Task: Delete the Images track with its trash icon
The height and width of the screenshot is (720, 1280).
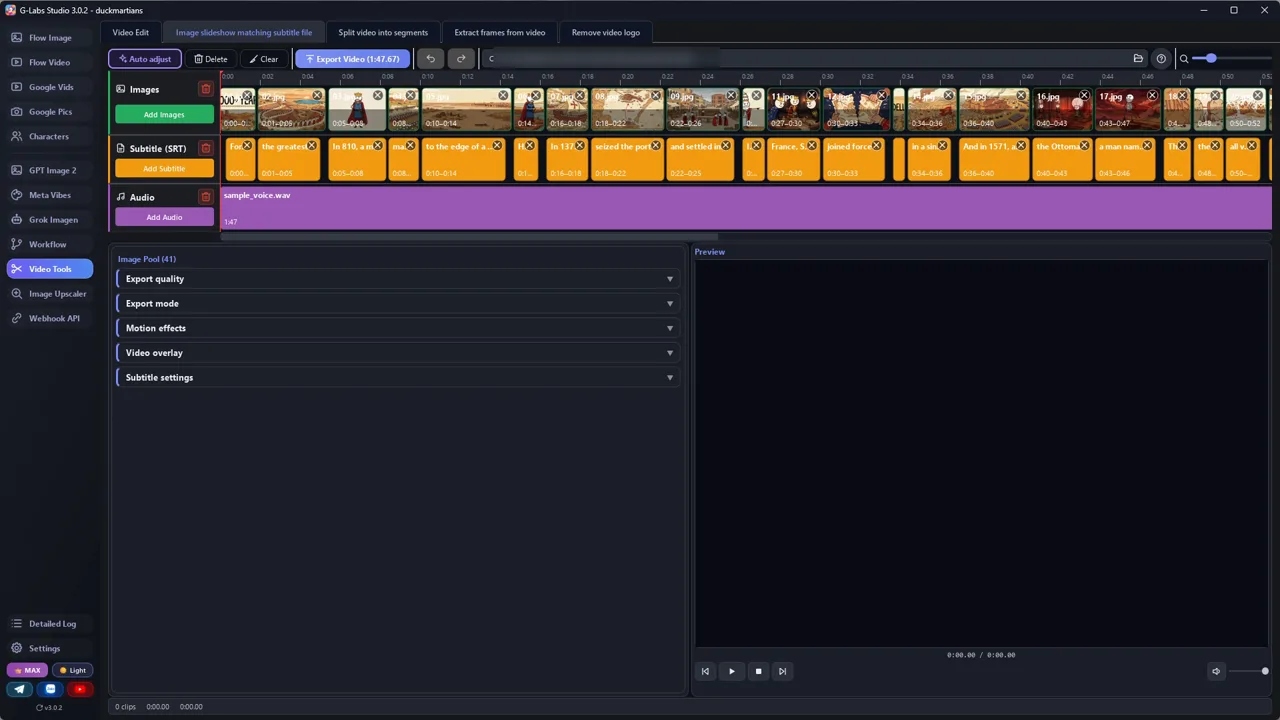Action: pos(206,89)
